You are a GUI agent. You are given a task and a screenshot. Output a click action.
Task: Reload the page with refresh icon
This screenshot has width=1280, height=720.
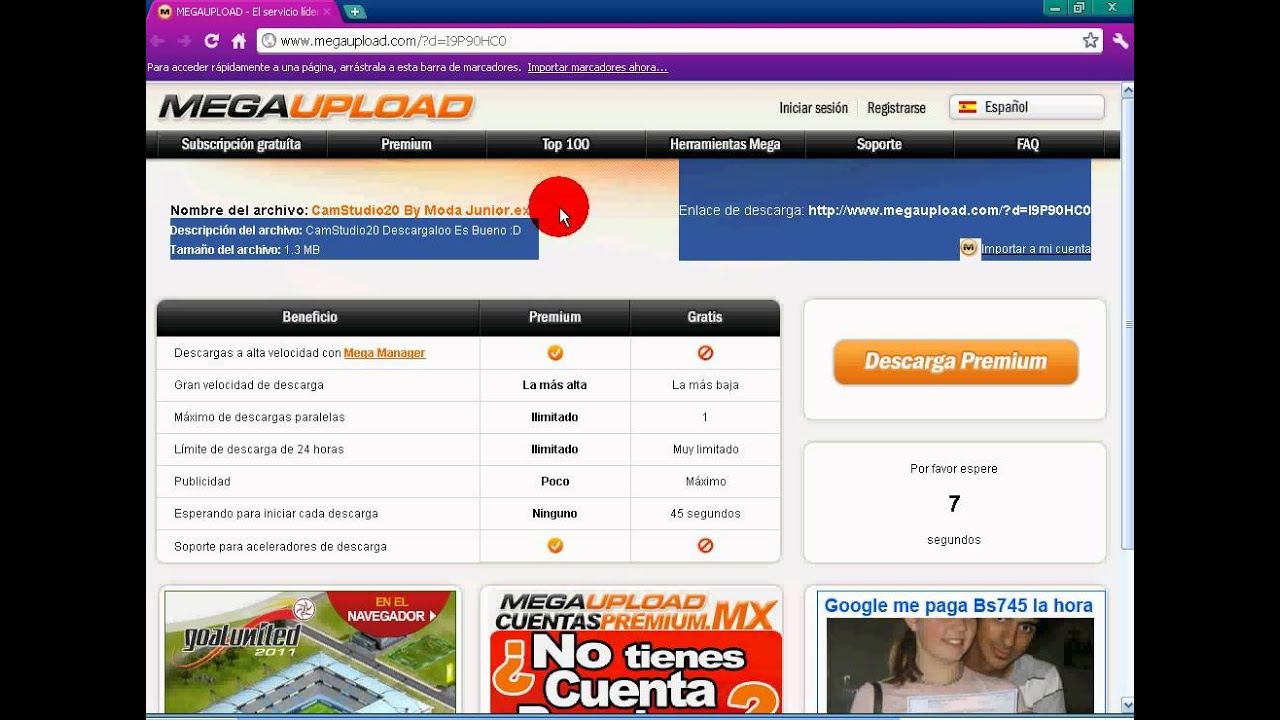pyautogui.click(x=211, y=41)
